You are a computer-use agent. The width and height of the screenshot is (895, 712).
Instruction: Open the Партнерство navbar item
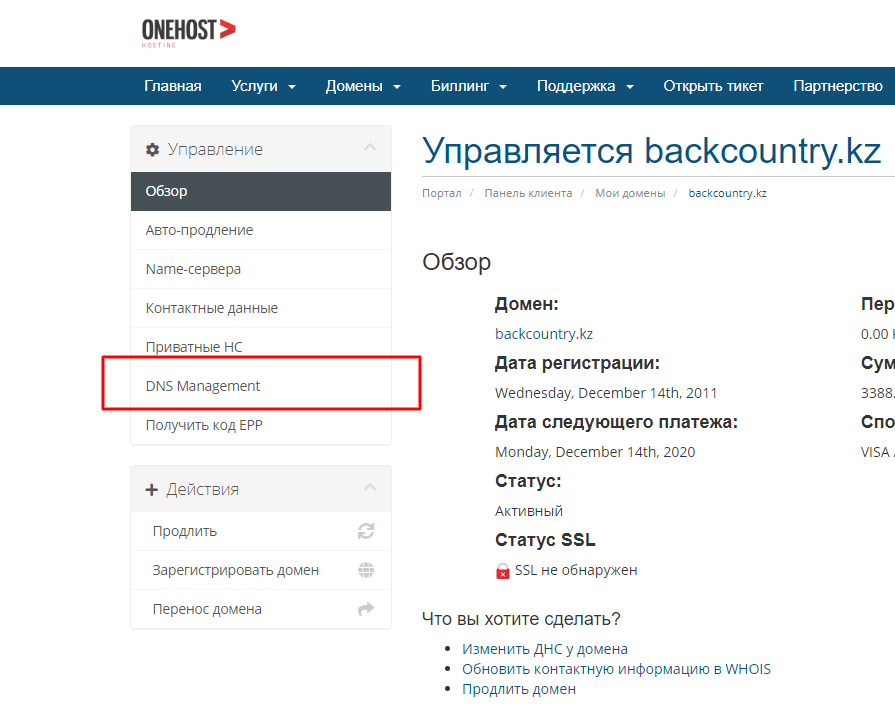(837, 86)
